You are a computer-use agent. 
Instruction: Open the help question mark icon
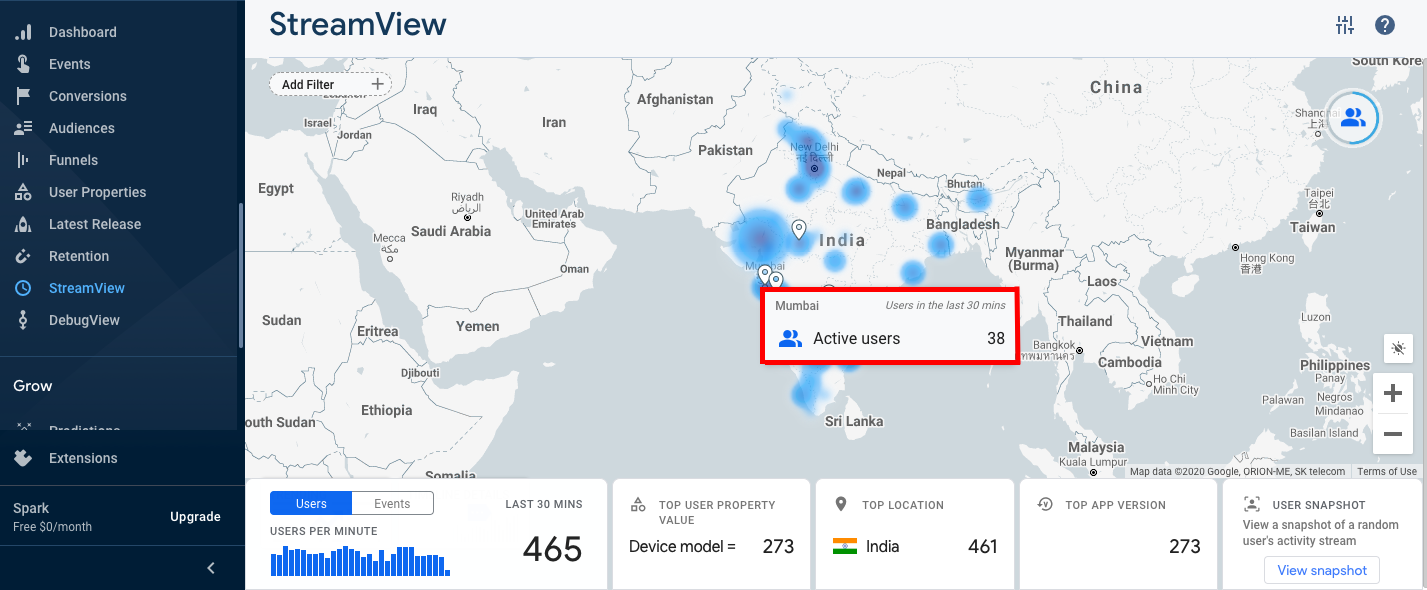click(1385, 25)
